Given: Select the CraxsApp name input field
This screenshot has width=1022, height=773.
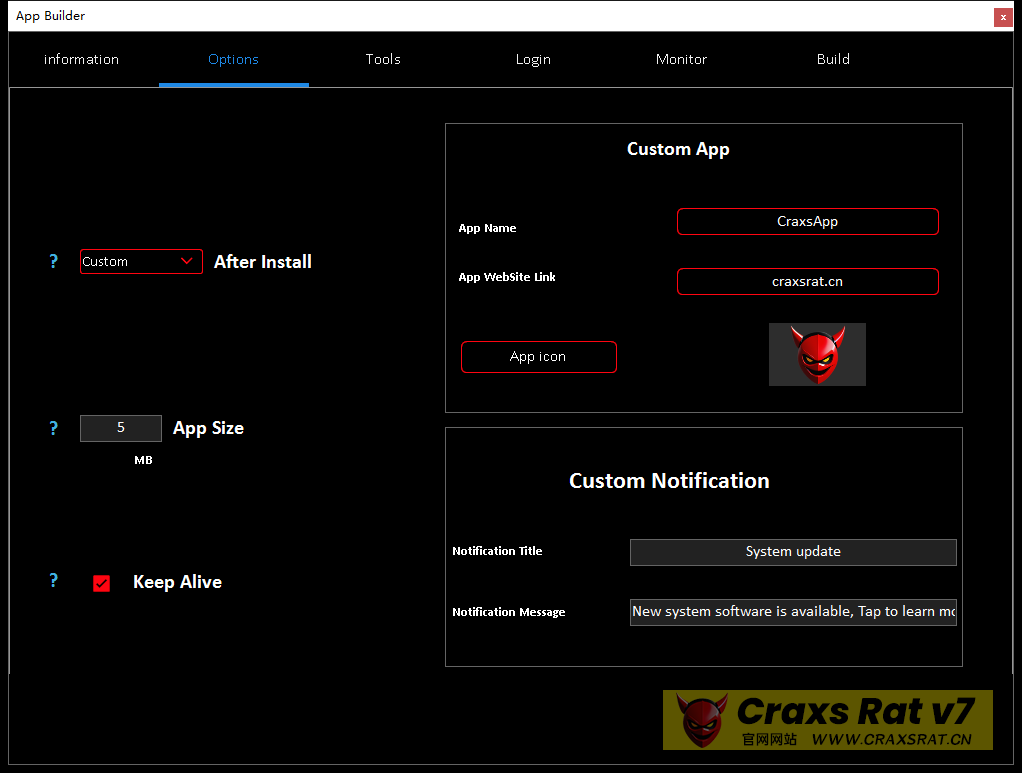Looking at the screenshot, I should click(807, 221).
